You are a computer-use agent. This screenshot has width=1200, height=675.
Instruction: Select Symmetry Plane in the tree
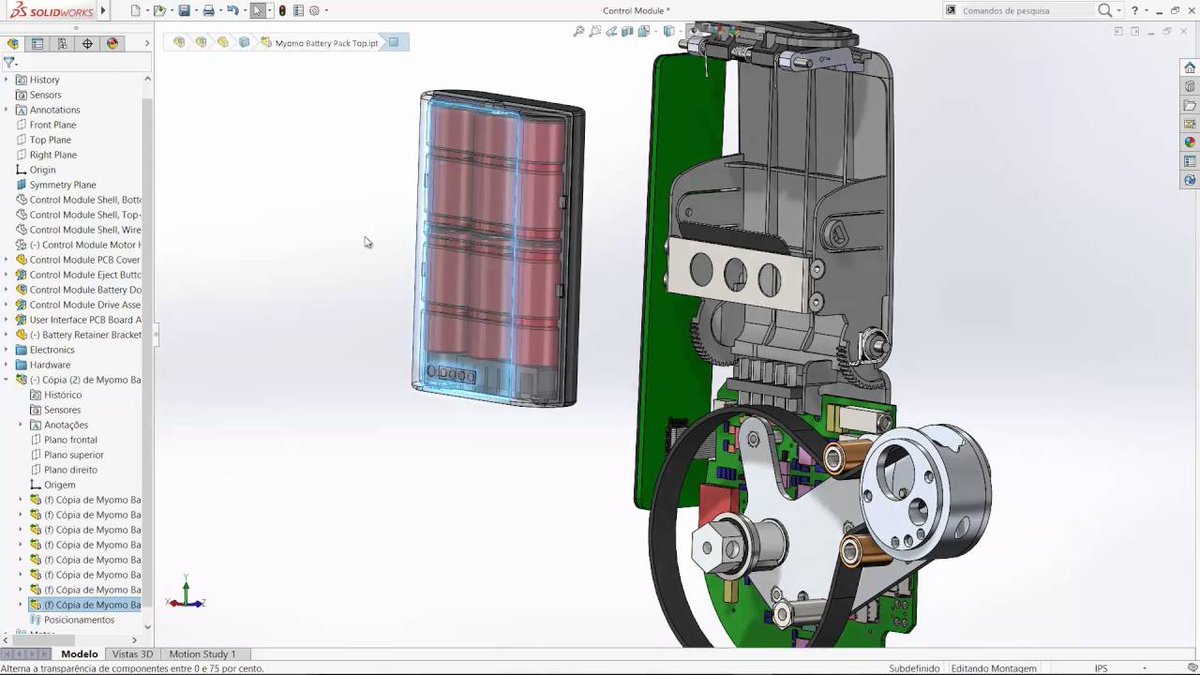[x=63, y=185]
